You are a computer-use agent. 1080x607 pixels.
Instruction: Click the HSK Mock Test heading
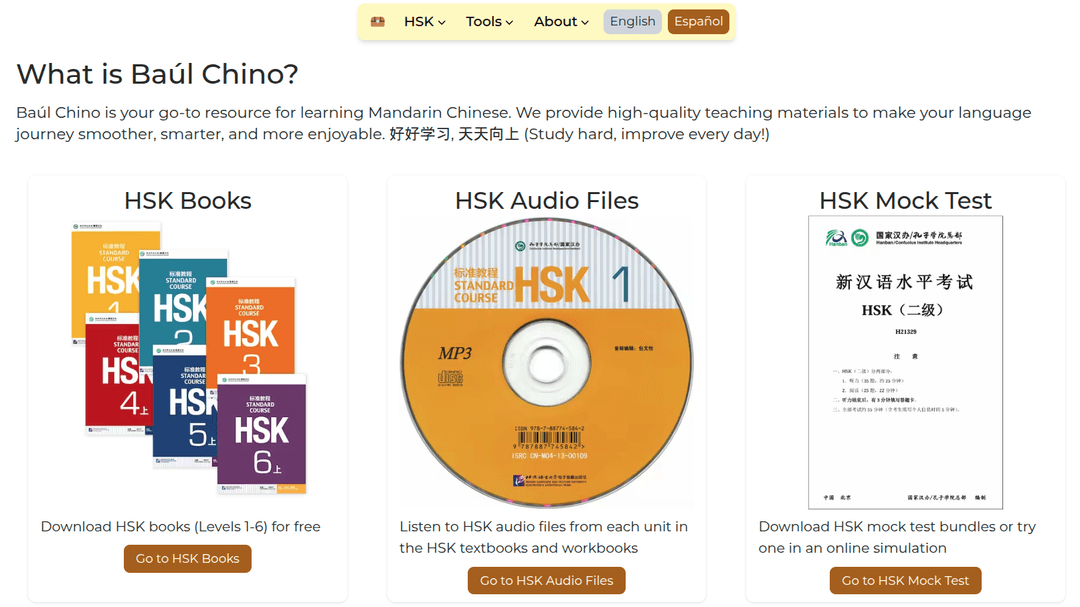(x=905, y=200)
